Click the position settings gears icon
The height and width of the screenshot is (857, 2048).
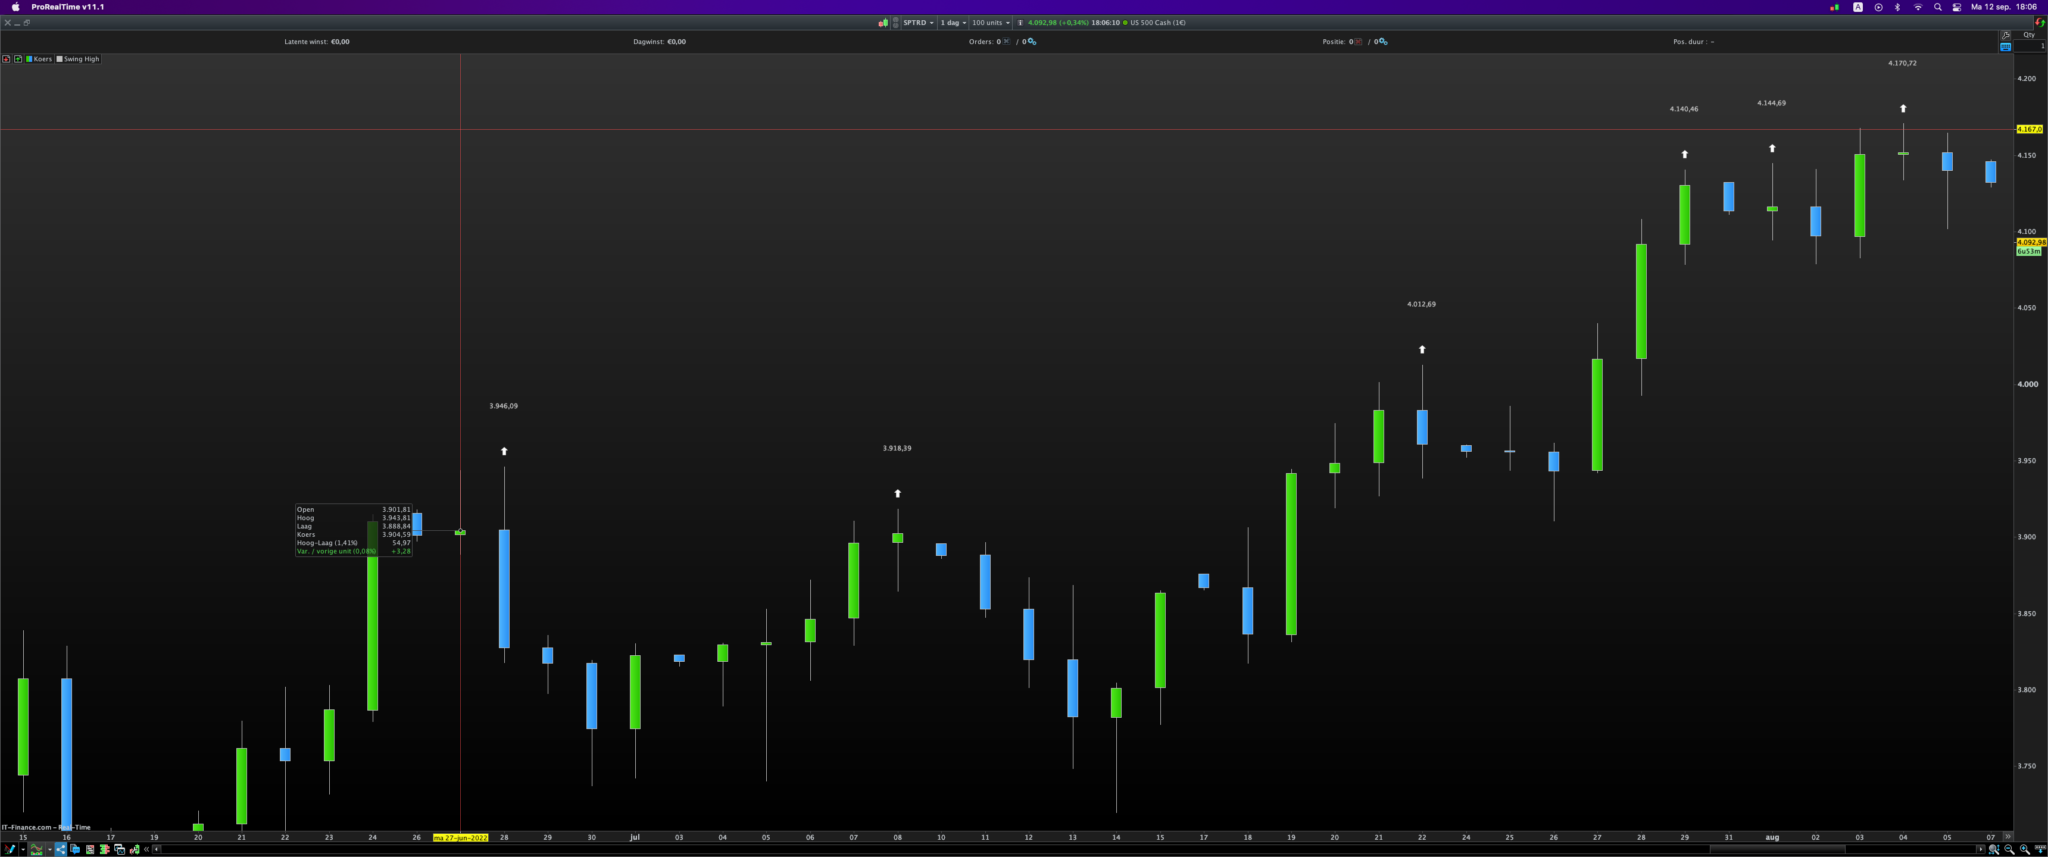click(x=1383, y=42)
